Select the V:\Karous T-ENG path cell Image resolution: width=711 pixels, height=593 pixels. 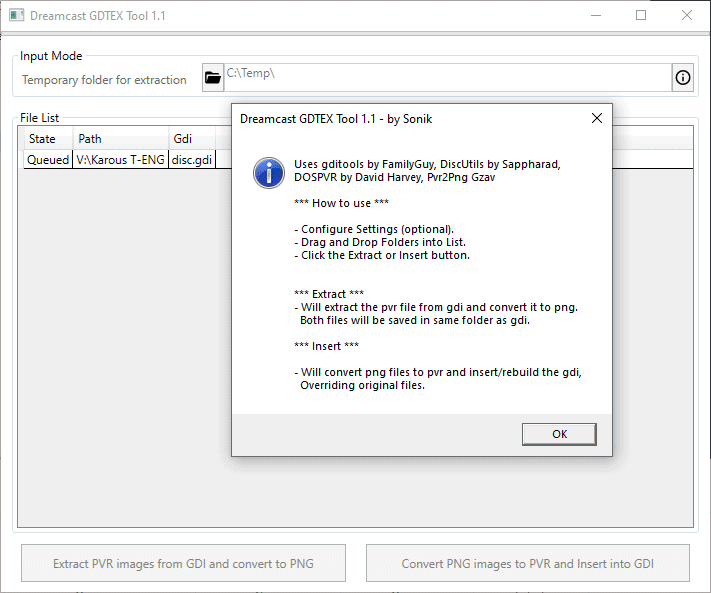(121, 160)
